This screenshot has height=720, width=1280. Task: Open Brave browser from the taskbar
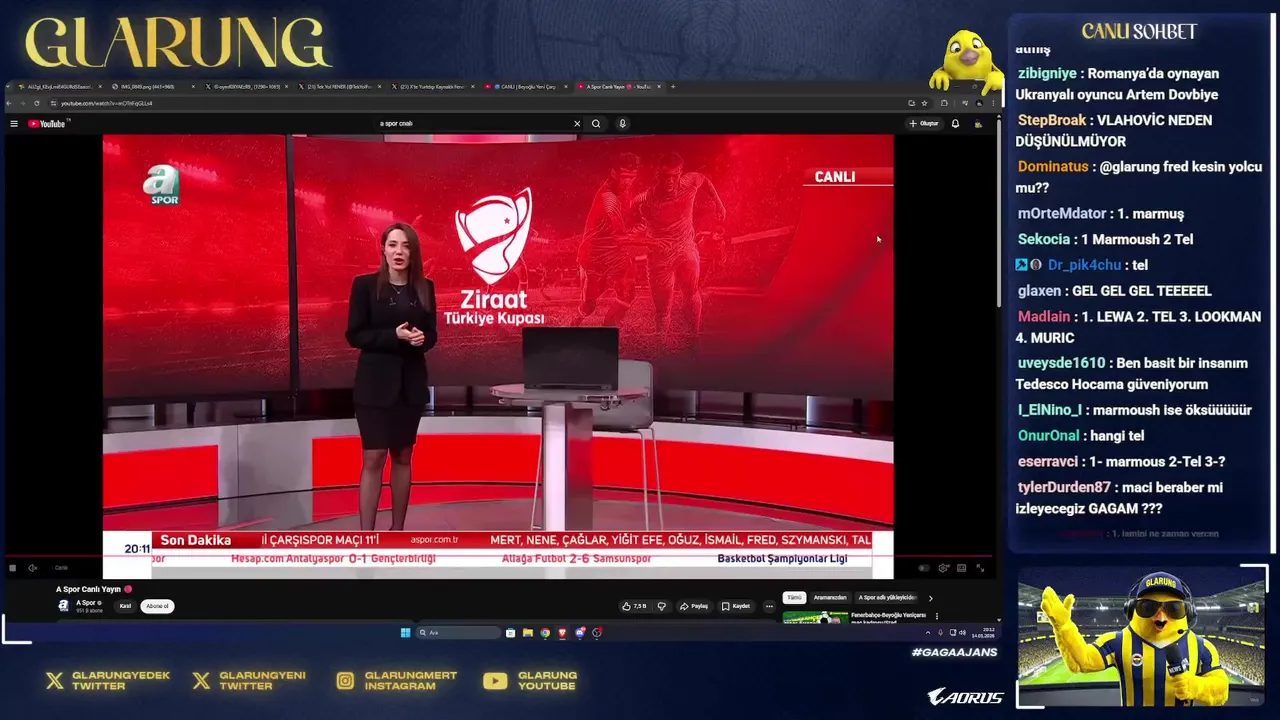click(x=562, y=633)
